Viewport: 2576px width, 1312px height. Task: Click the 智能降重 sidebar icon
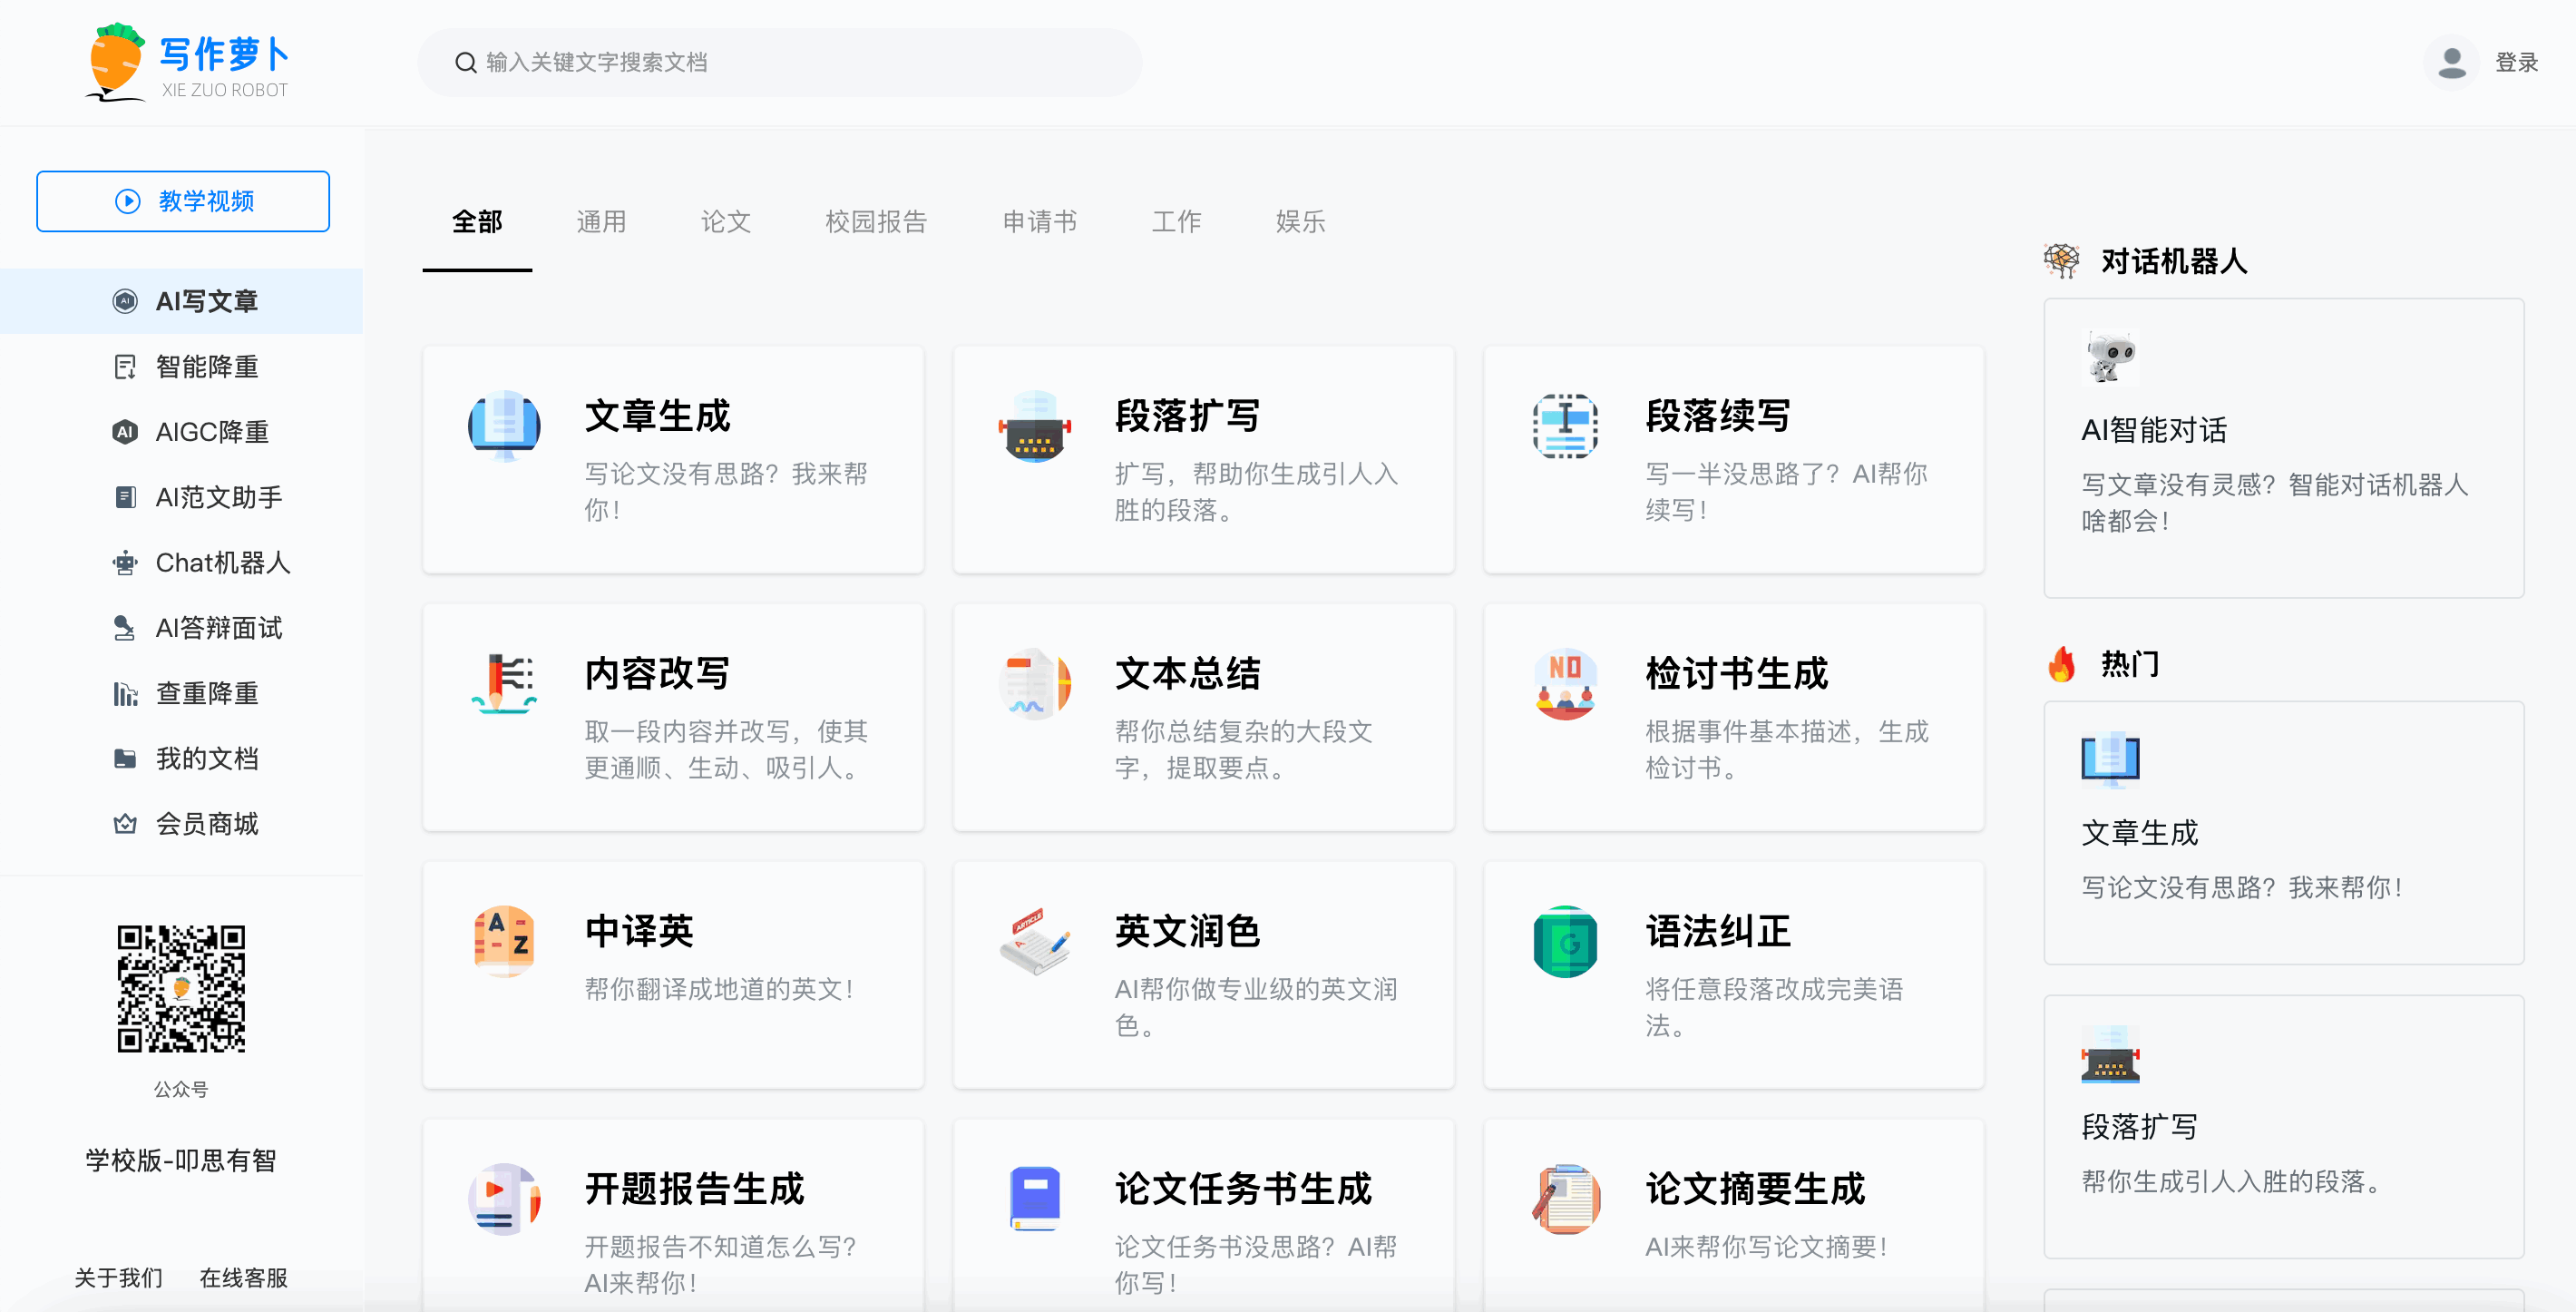click(x=124, y=367)
